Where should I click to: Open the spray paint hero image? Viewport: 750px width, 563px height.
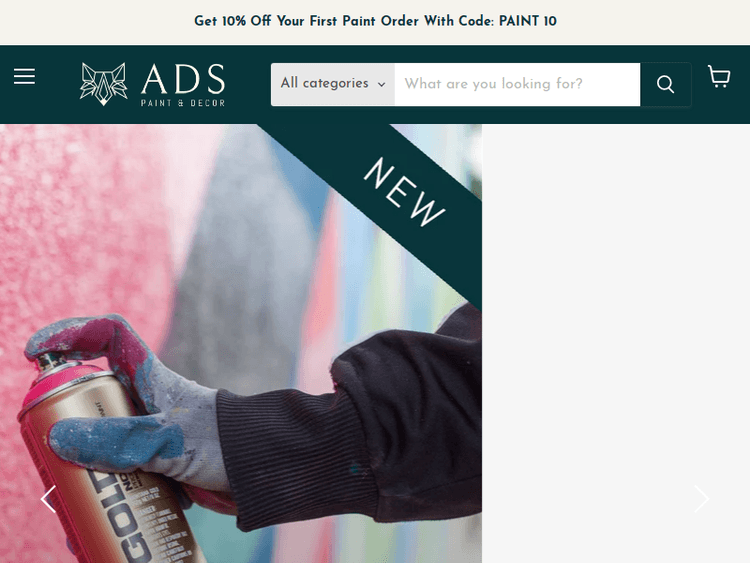[241, 343]
